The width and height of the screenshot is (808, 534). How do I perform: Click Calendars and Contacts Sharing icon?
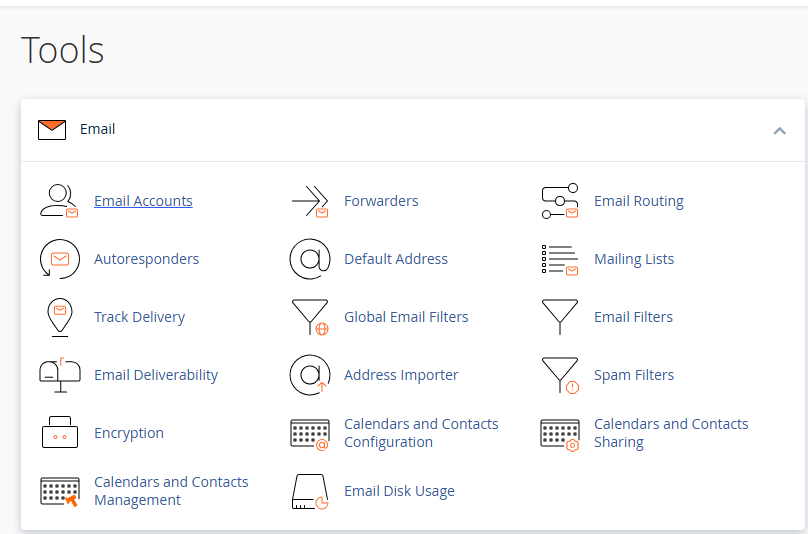tap(560, 435)
